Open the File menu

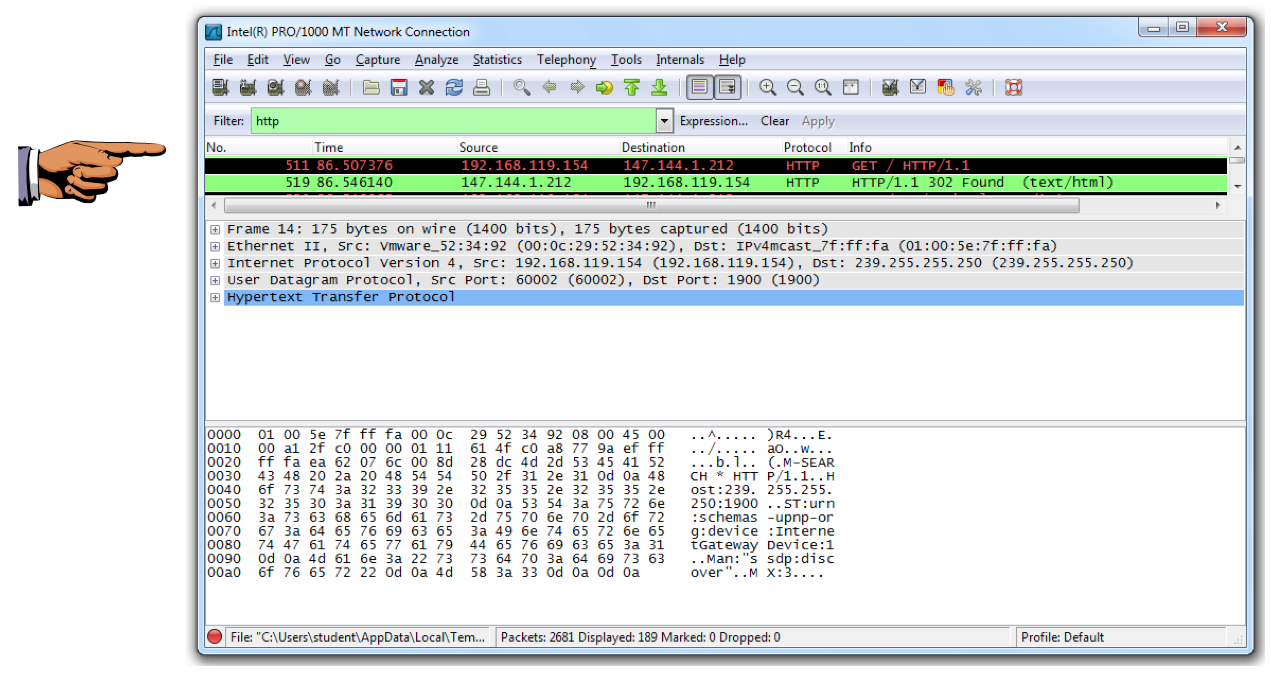(223, 60)
